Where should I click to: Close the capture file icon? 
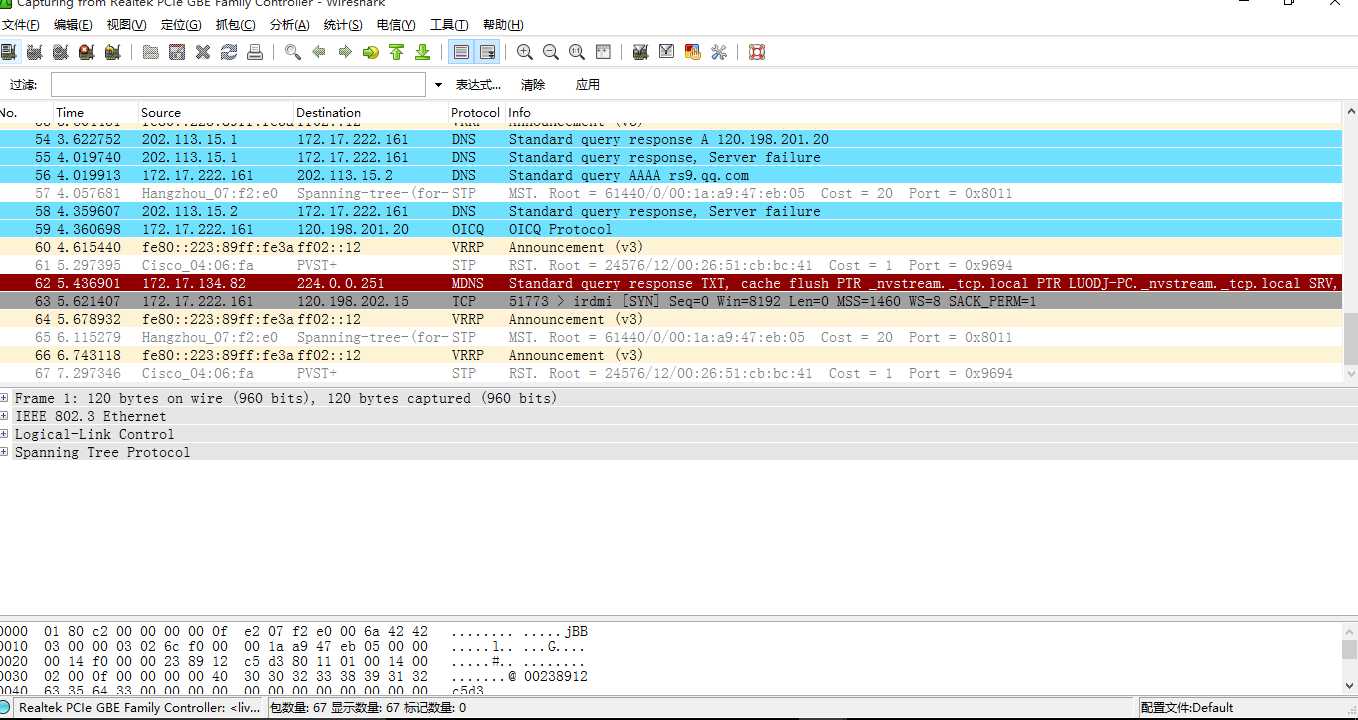(x=203, y=52)
